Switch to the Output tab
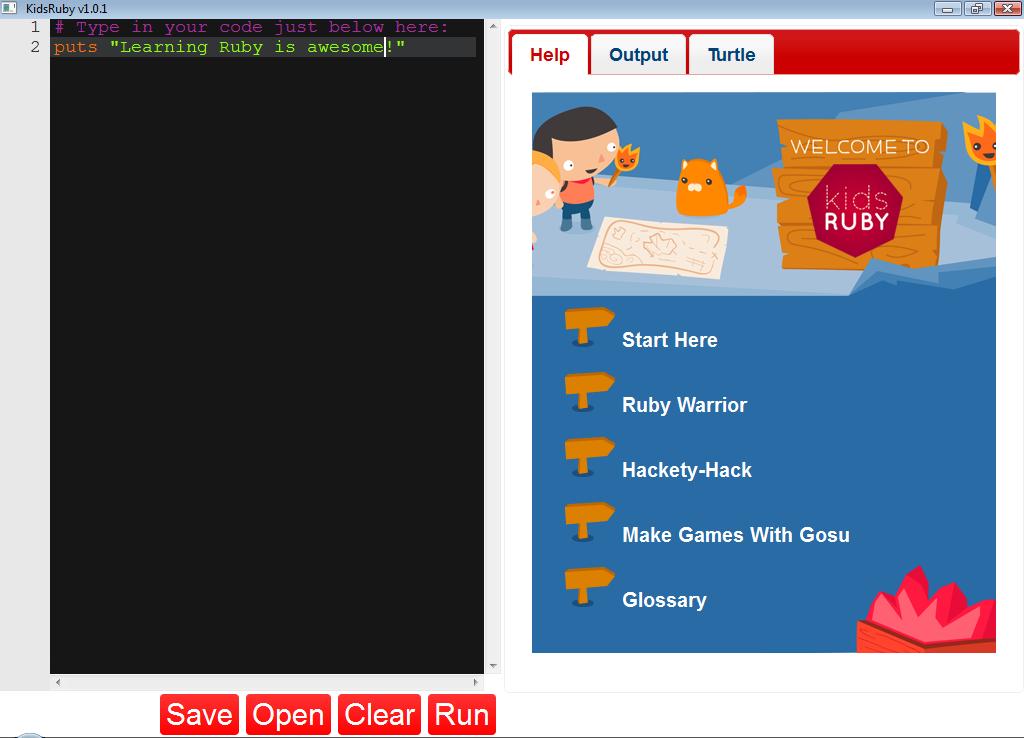 click(x=638, y=55)
